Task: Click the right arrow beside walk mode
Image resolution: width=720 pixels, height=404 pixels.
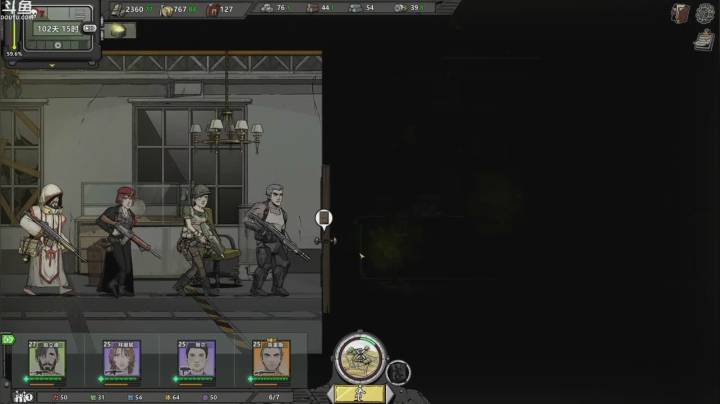Action: point(389,394)
